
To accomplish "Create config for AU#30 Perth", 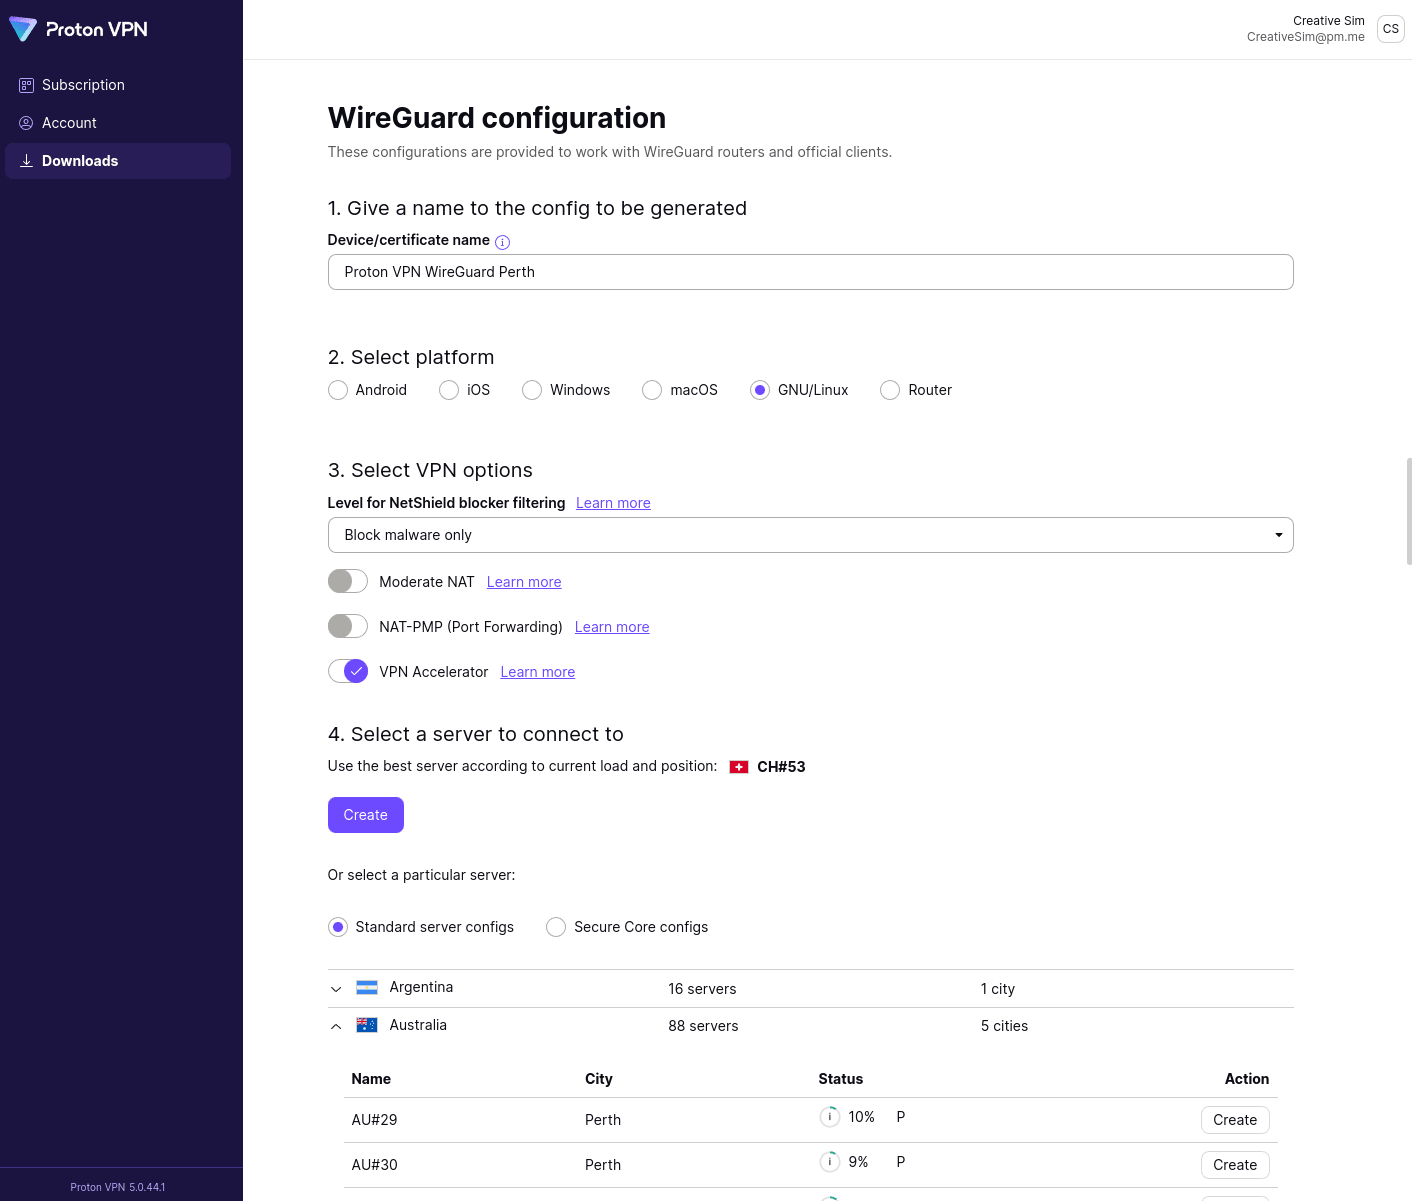I will pos(1235,1165).
